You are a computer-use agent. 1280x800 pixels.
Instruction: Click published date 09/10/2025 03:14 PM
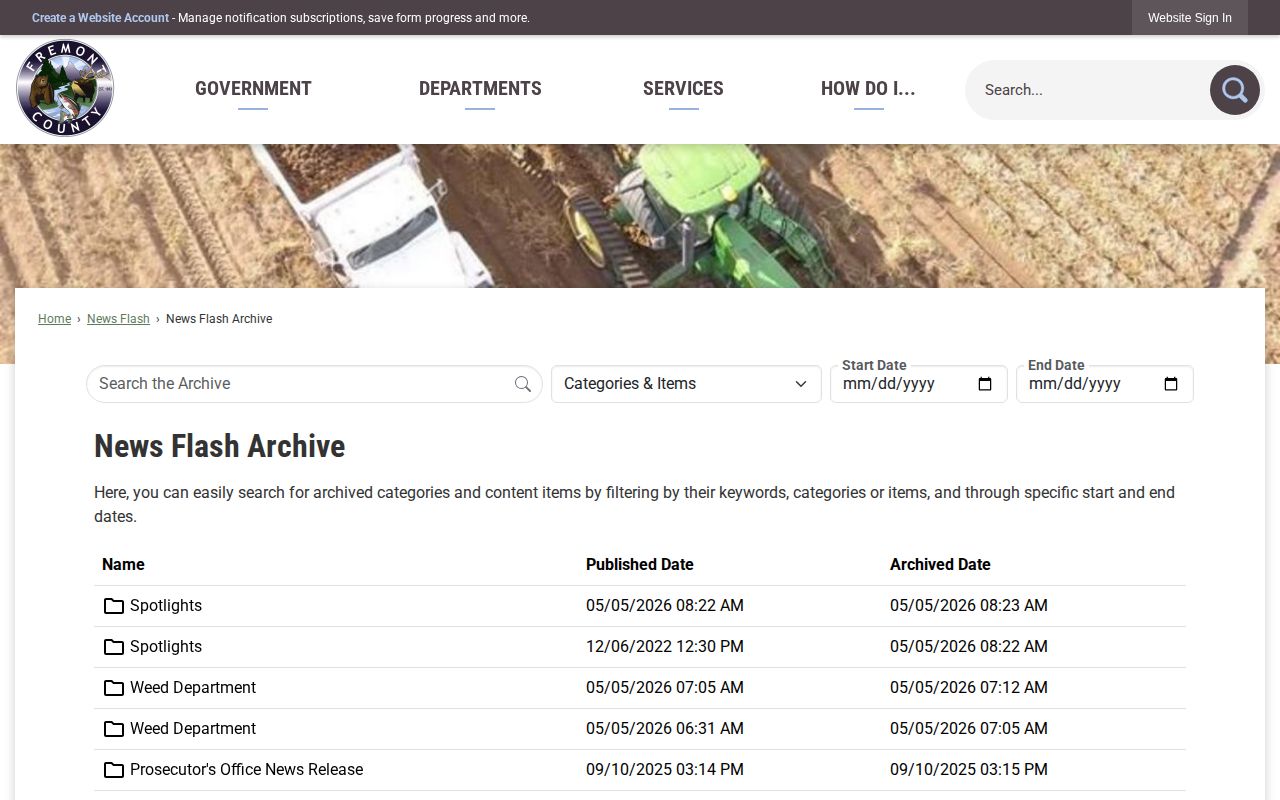point(665,770)
